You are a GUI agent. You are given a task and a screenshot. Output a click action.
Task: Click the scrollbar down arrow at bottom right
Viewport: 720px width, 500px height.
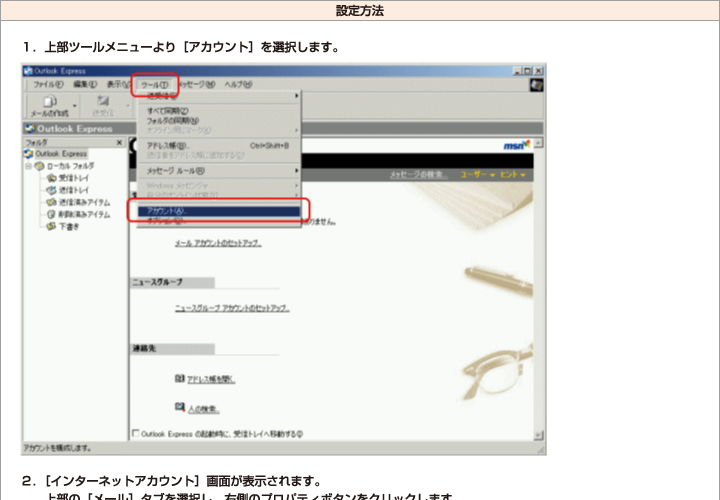click(538, 435)
